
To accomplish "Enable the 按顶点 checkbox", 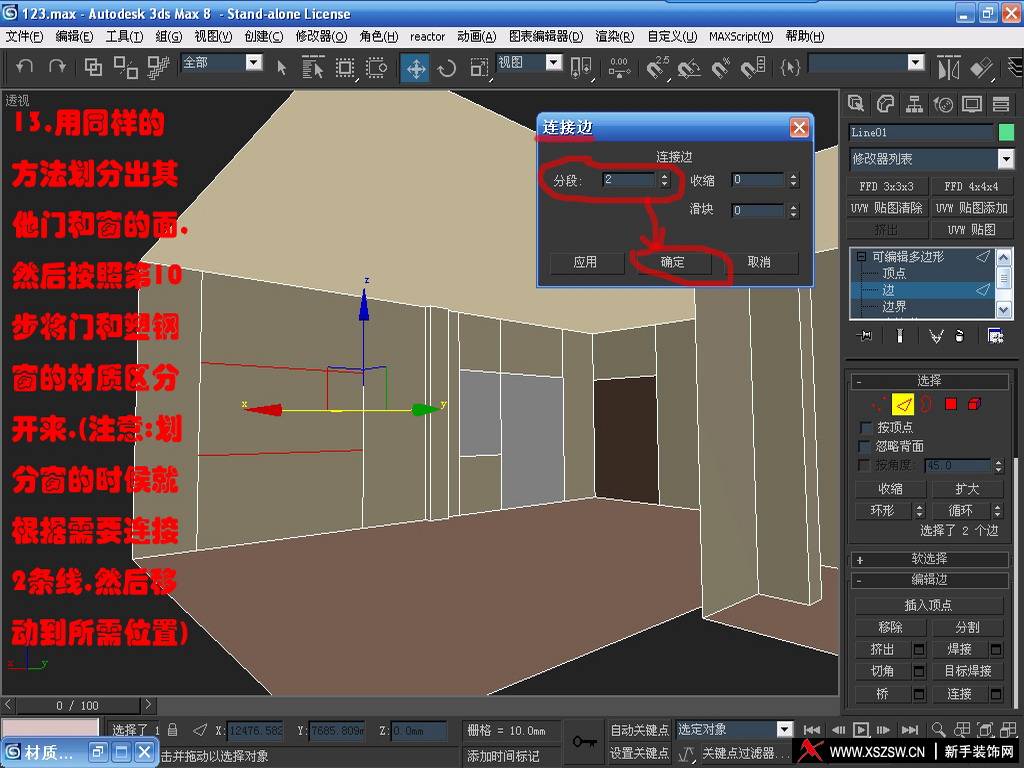I will pyautogui.click(x=866, y=427).
